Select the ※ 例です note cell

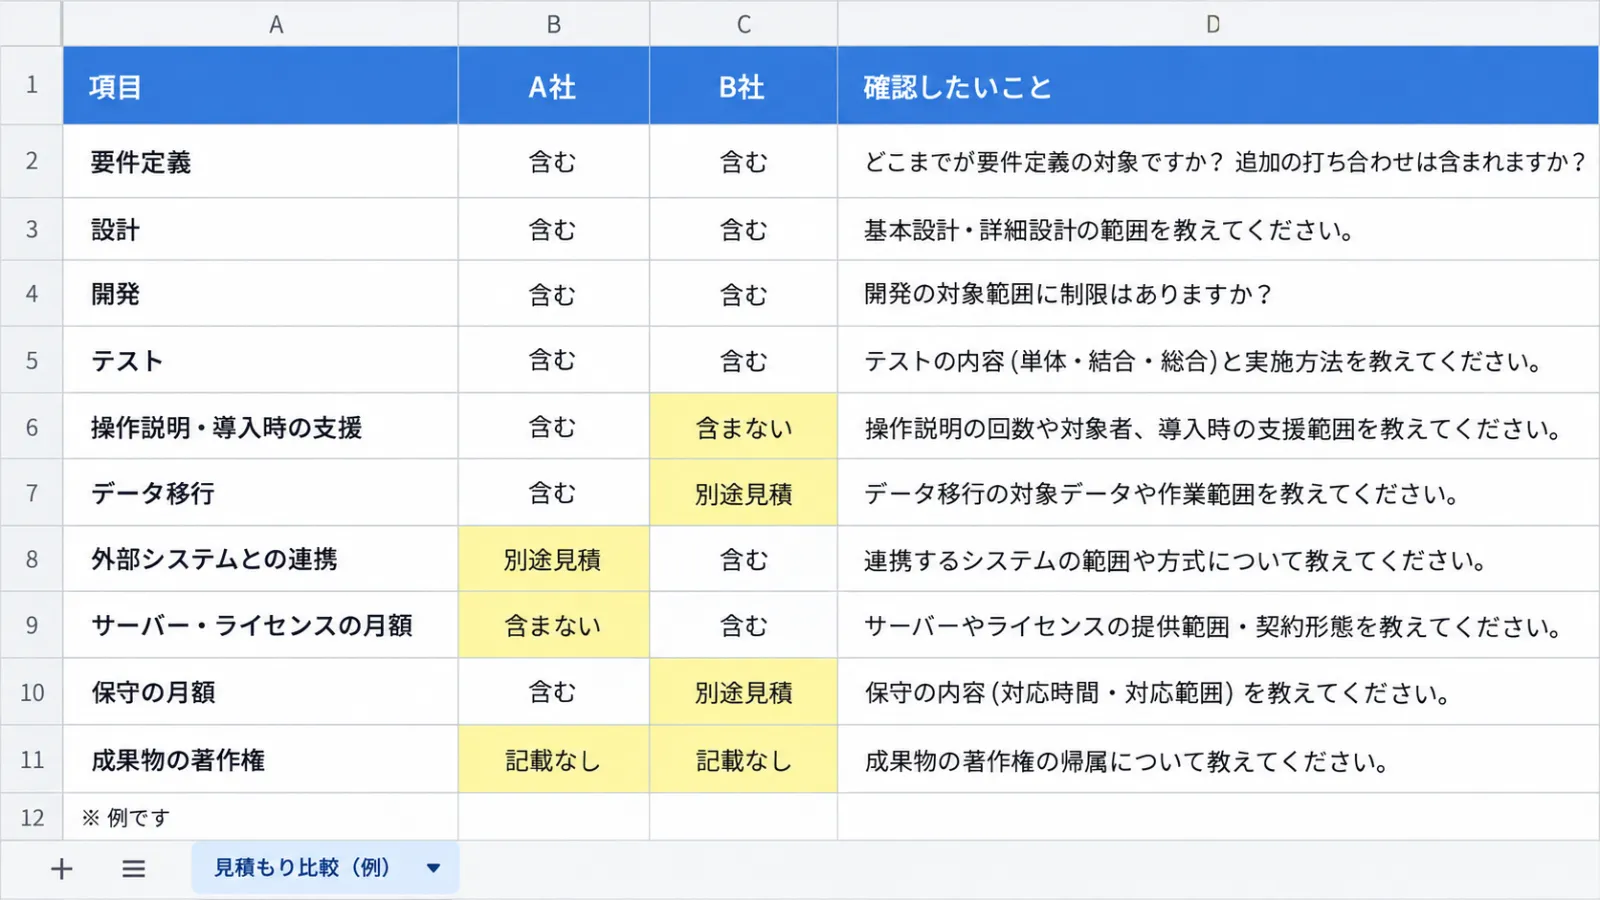coord(260,817)
